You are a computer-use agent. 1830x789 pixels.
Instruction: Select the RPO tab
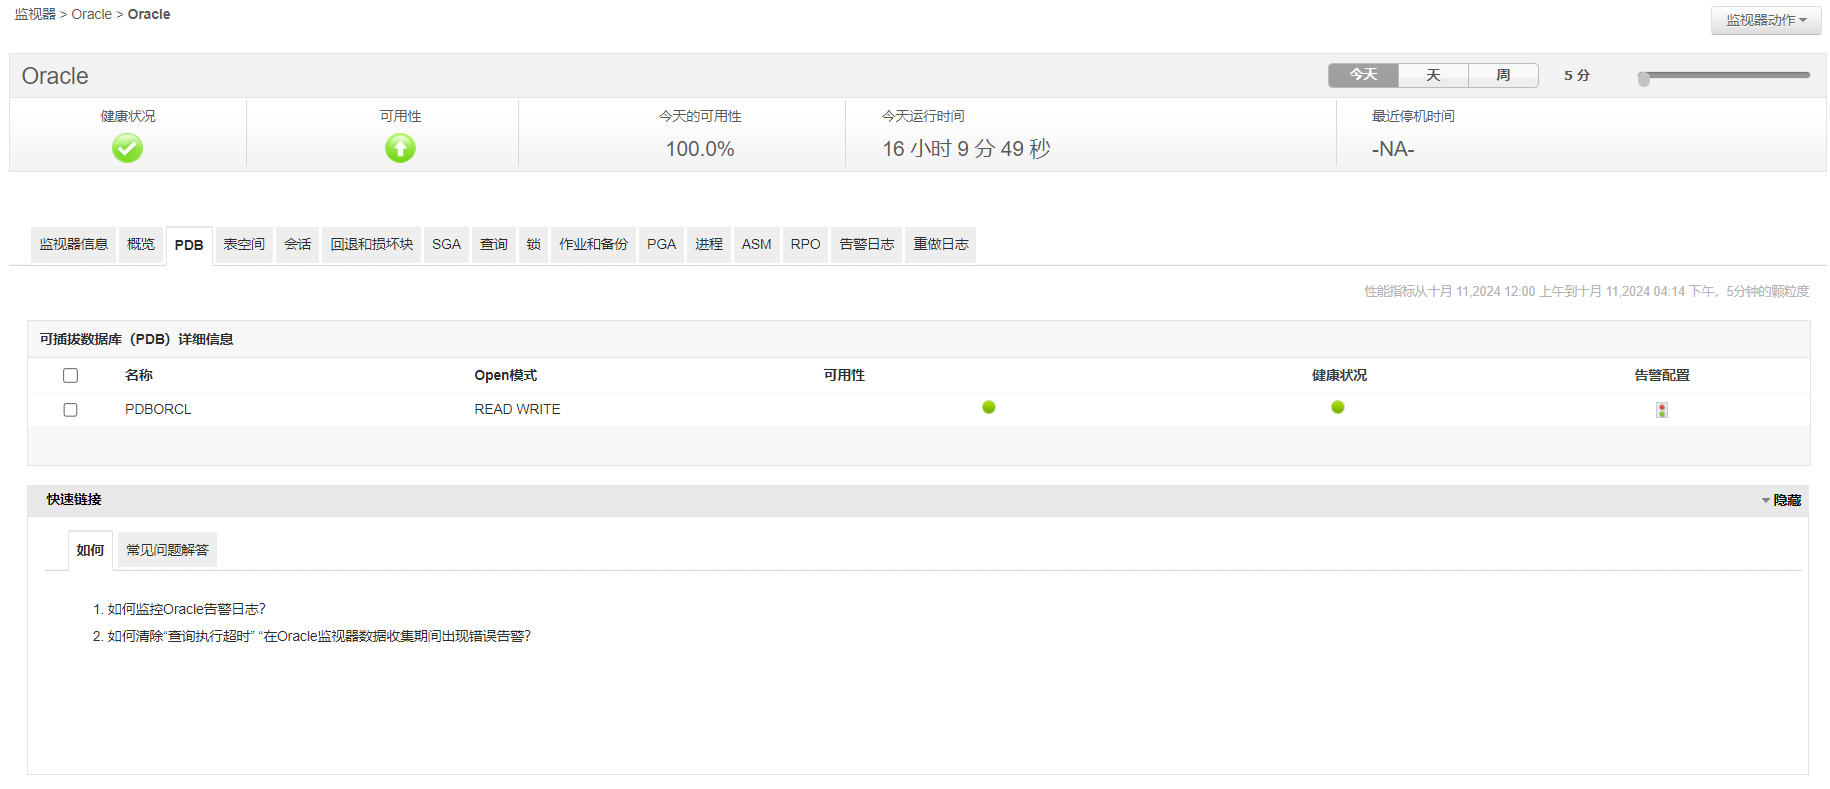click(x=806, y=245)
